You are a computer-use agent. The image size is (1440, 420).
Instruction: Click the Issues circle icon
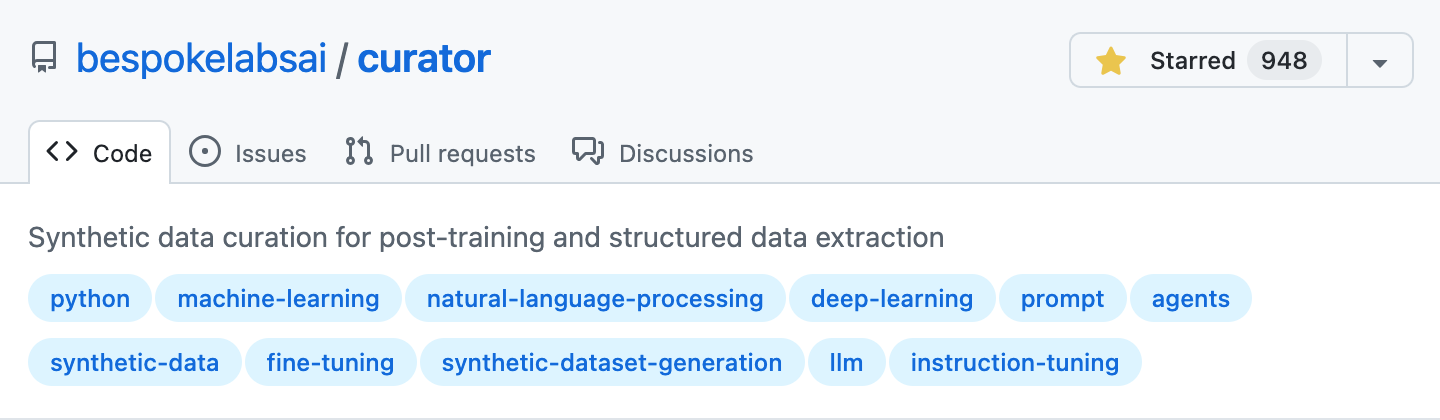pos(205,152)
